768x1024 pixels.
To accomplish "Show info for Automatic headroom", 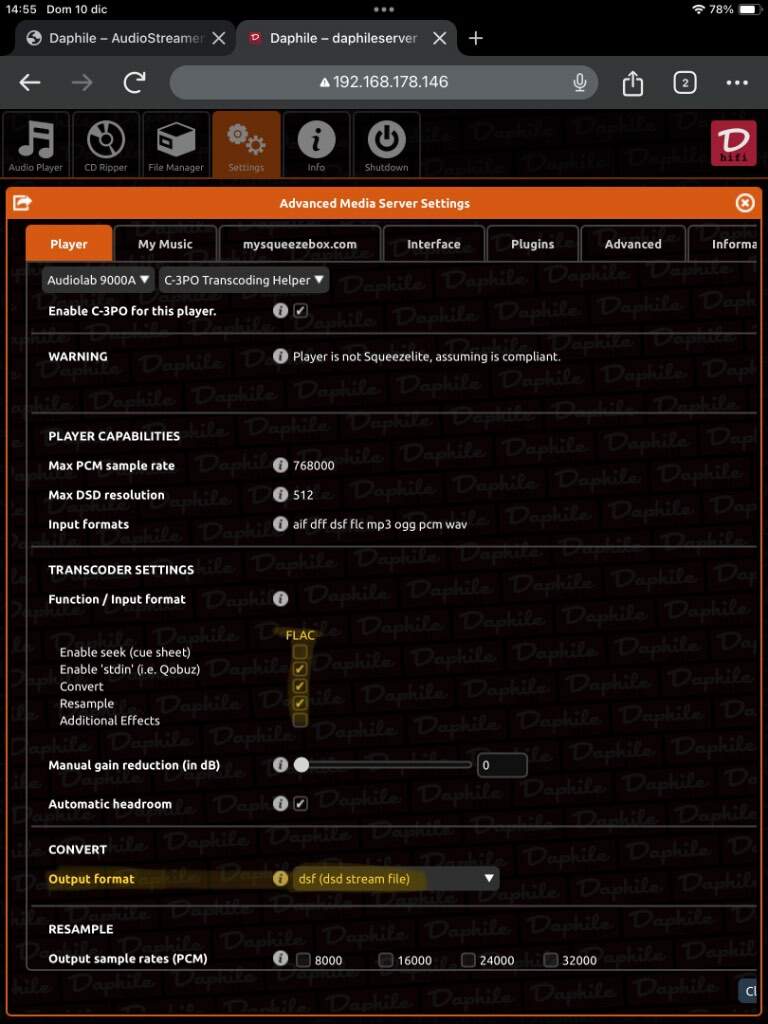I will [x=280, y=804].
